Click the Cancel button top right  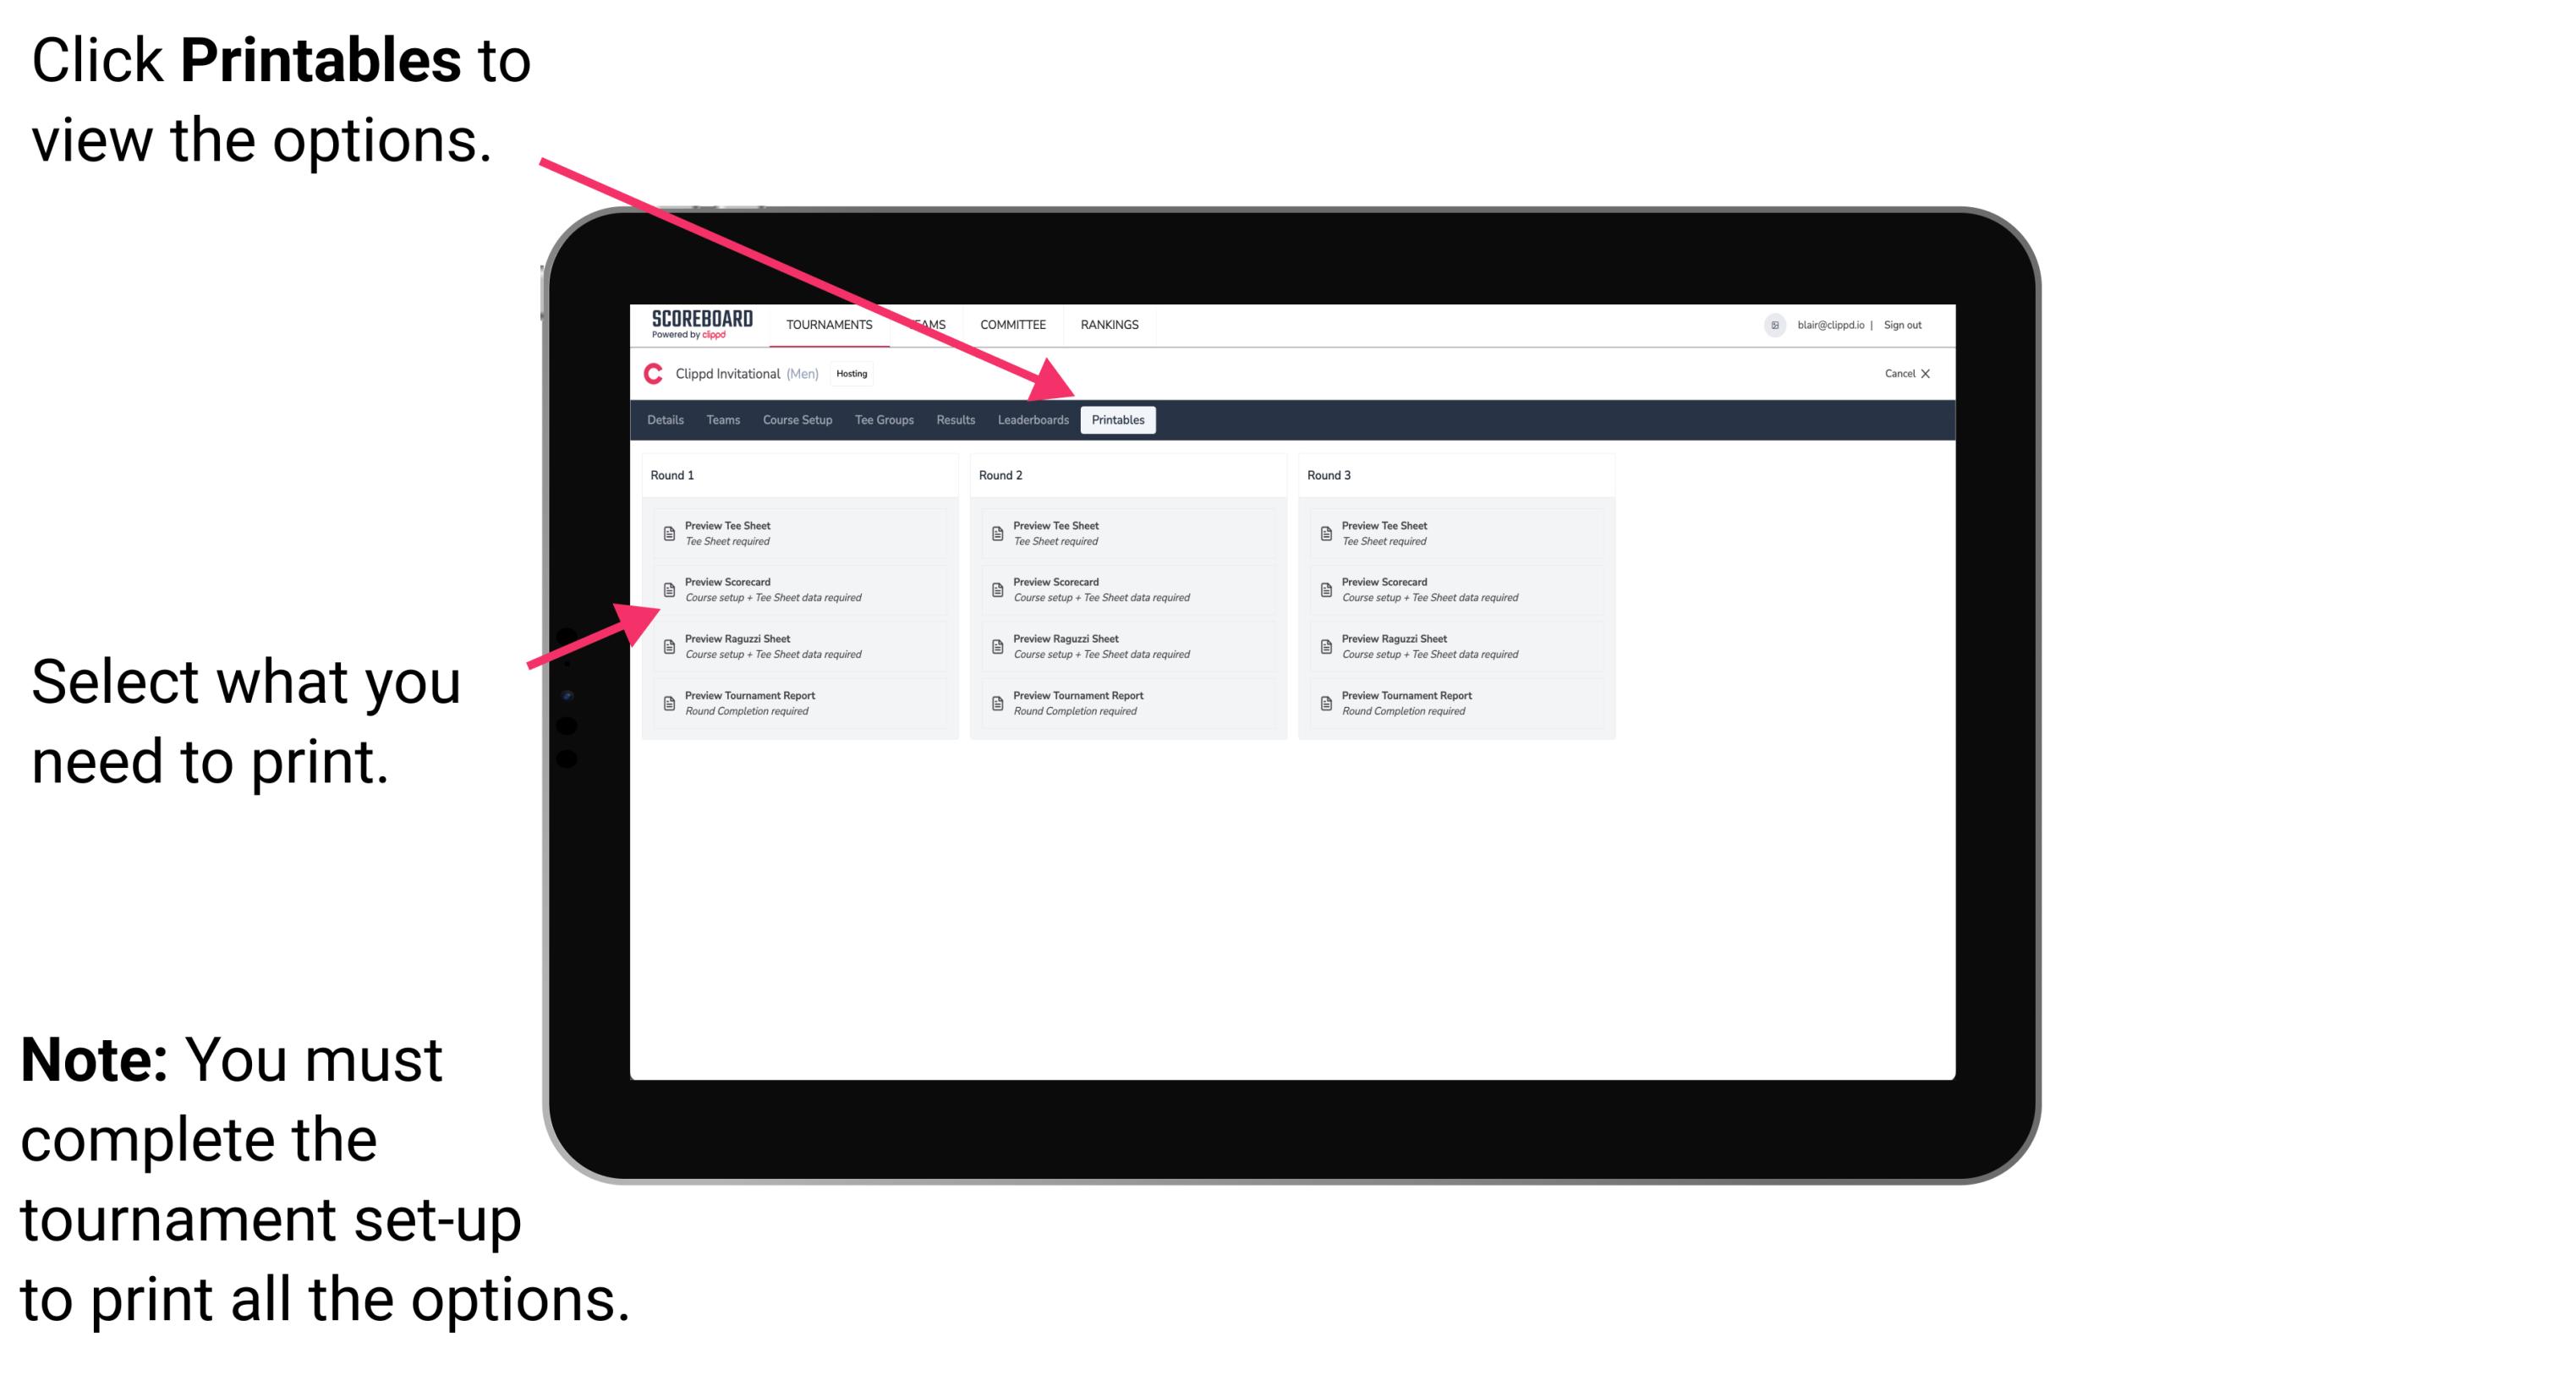point(1899,375)
